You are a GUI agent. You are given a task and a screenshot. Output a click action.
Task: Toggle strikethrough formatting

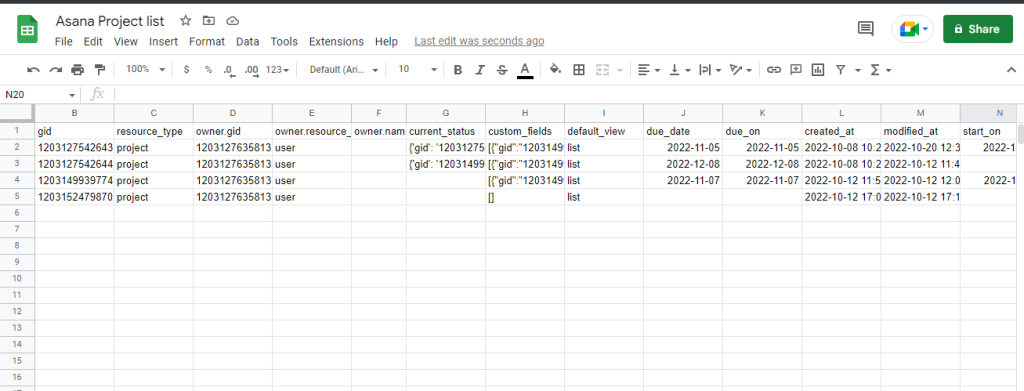[502, 69]
